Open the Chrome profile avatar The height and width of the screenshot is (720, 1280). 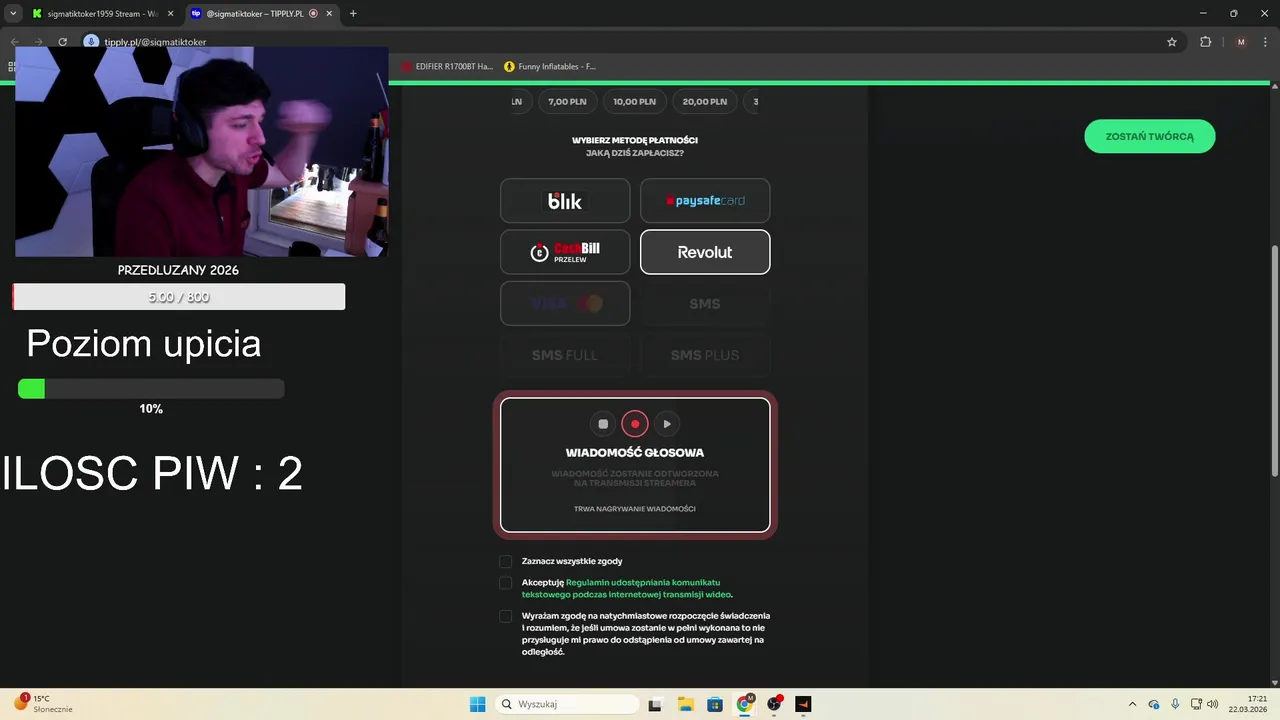1241,42
